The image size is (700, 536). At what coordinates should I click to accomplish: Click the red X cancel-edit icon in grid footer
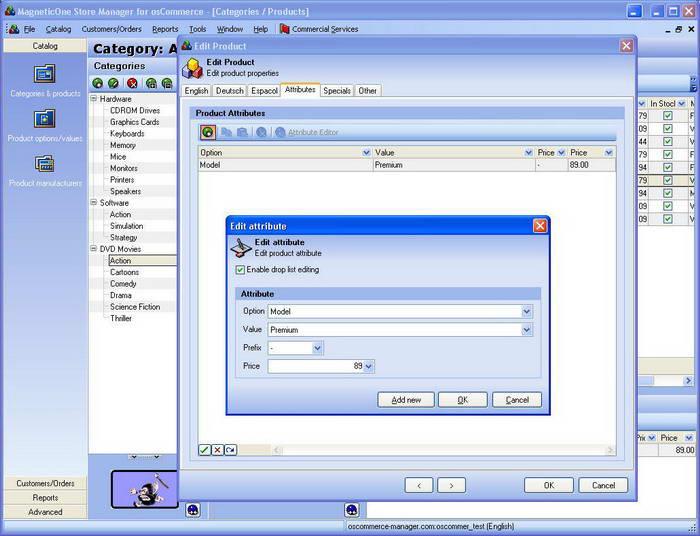[217, 450]
